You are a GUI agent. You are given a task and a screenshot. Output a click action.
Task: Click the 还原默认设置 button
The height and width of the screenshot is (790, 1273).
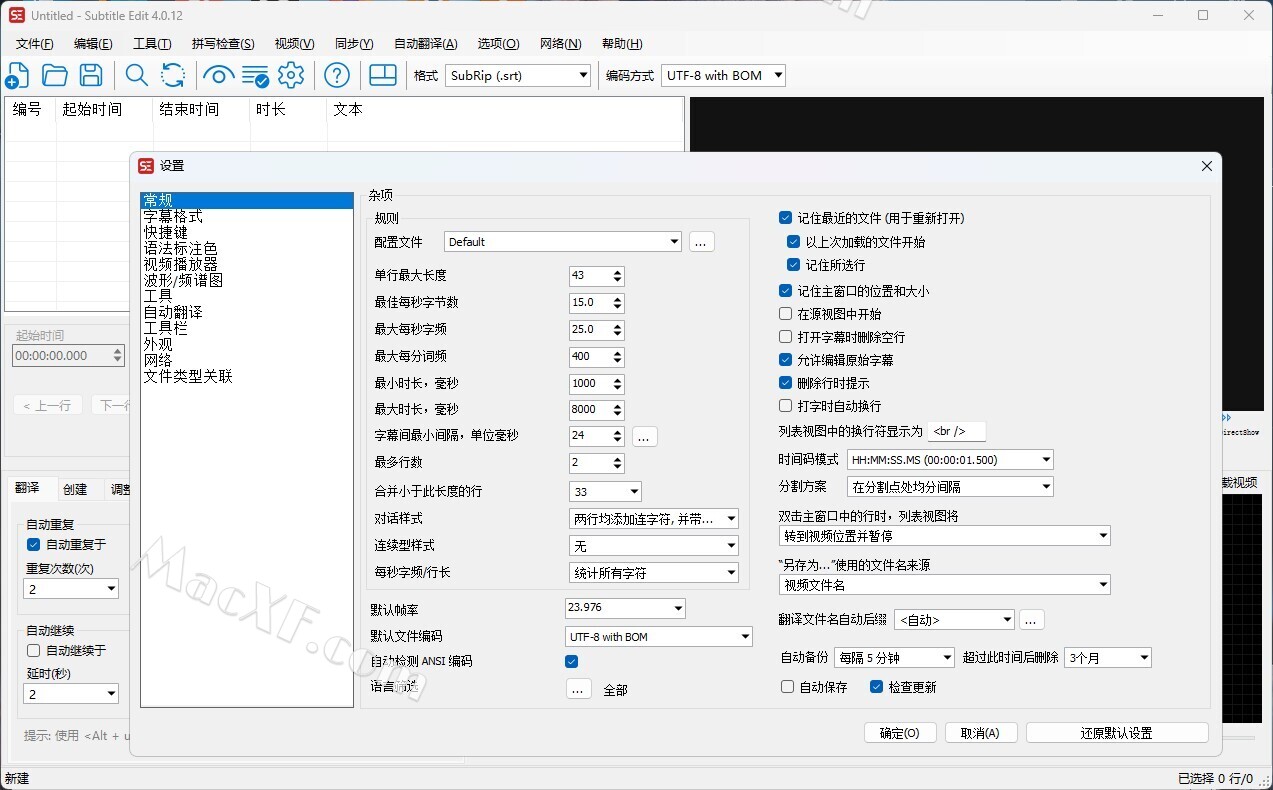coord(1117,733)
